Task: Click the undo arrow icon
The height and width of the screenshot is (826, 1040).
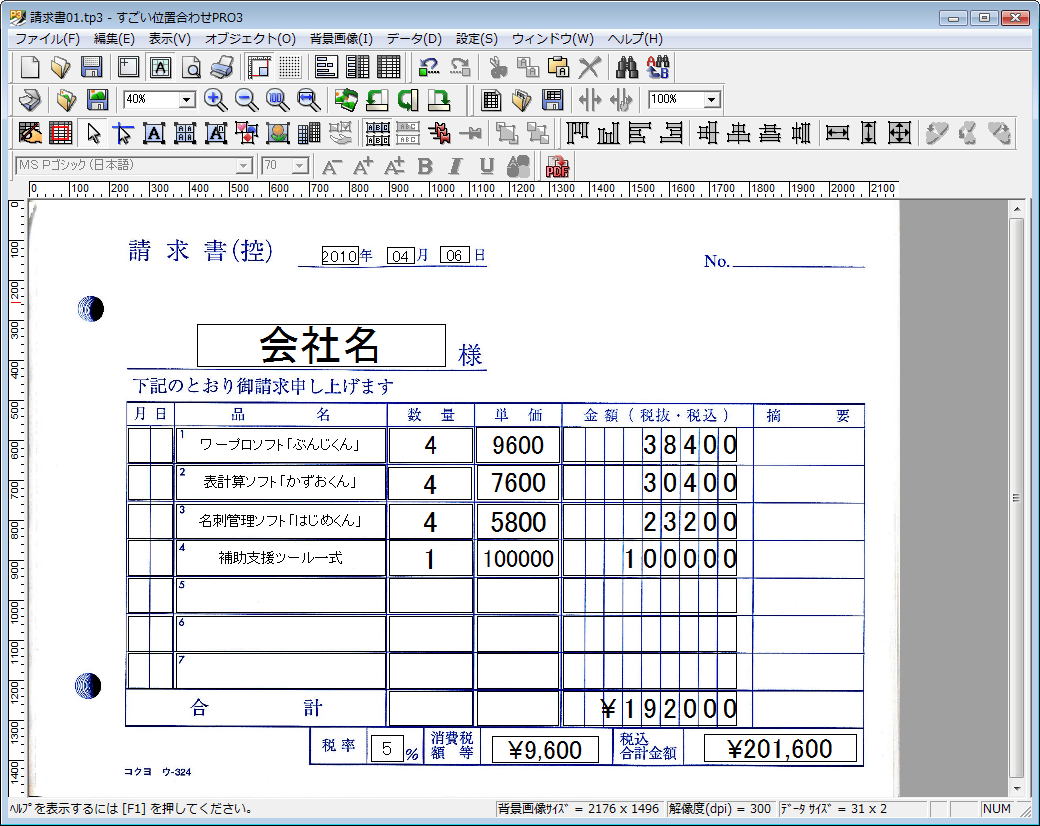Action: click(x=430, y=68)
